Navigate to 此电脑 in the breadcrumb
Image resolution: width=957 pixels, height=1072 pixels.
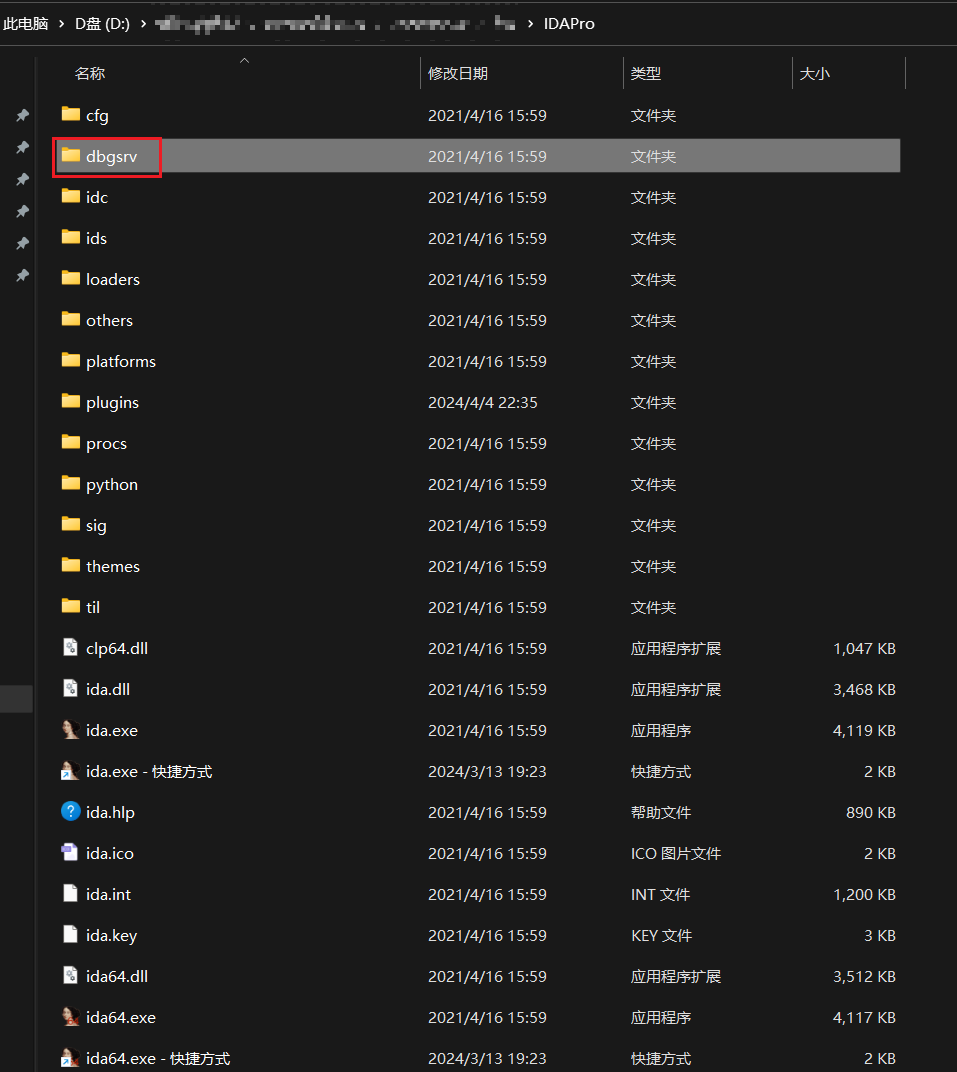click(25, 23)
